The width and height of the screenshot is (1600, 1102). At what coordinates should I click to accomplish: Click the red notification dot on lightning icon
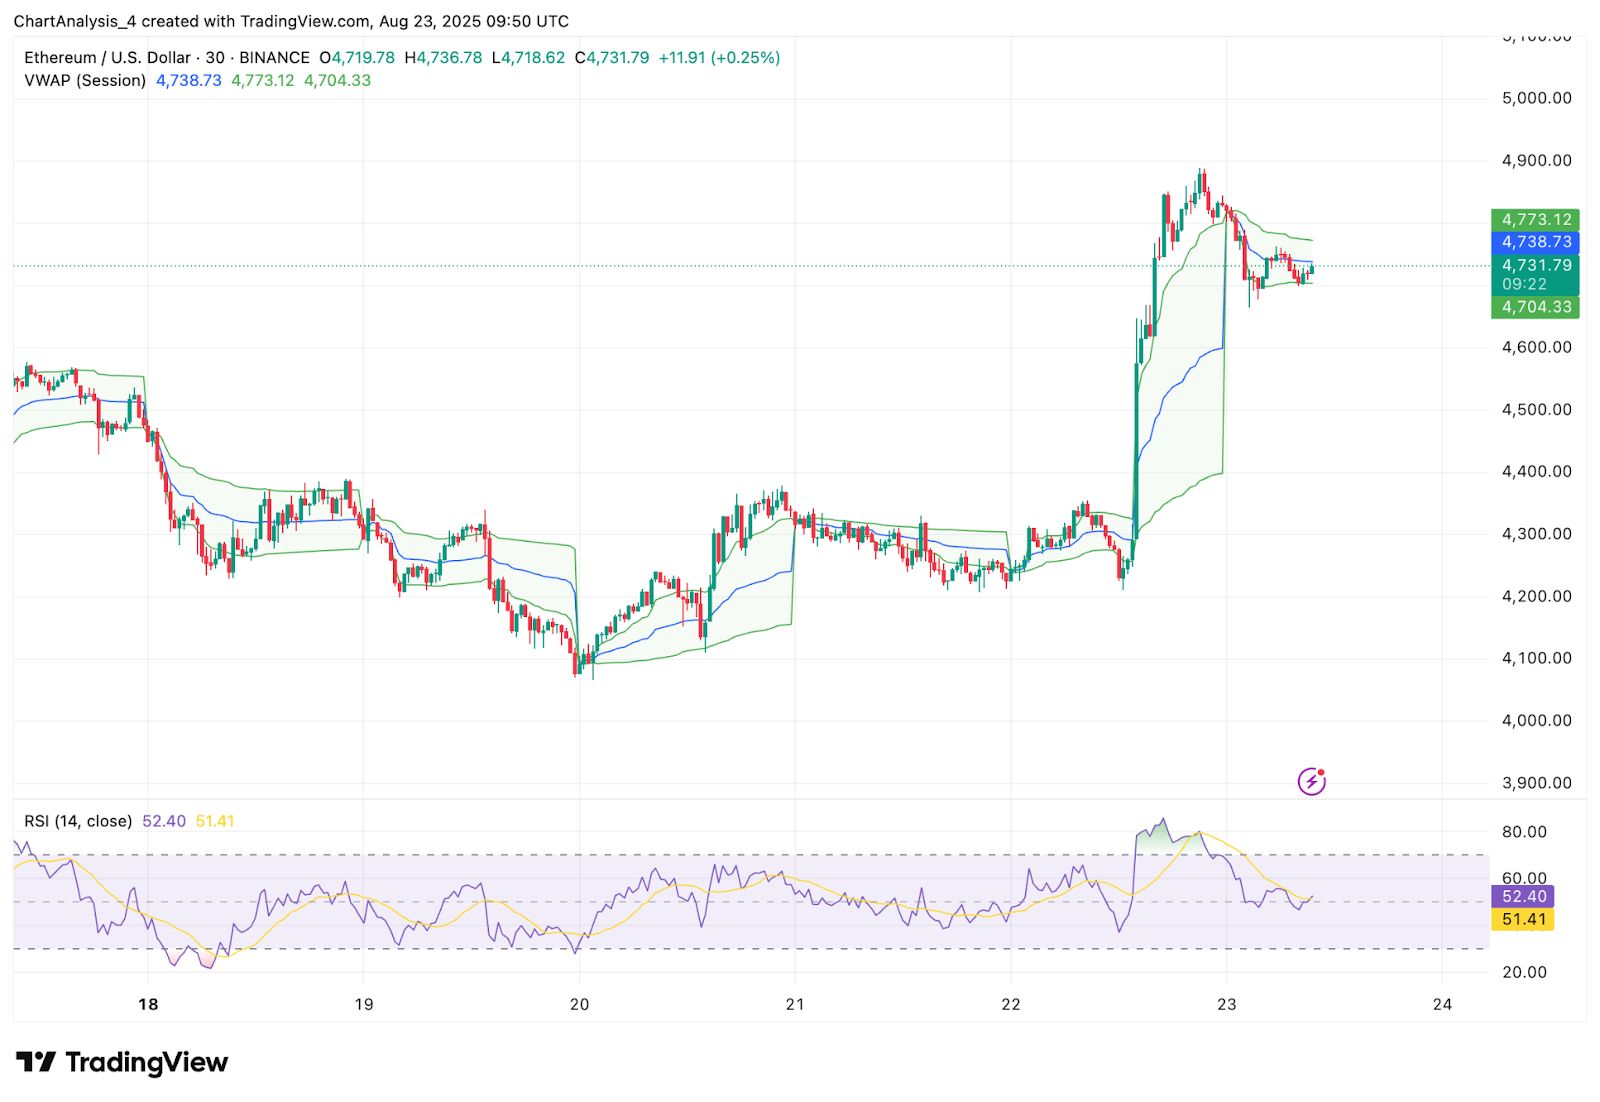(x=1322, y=771)
